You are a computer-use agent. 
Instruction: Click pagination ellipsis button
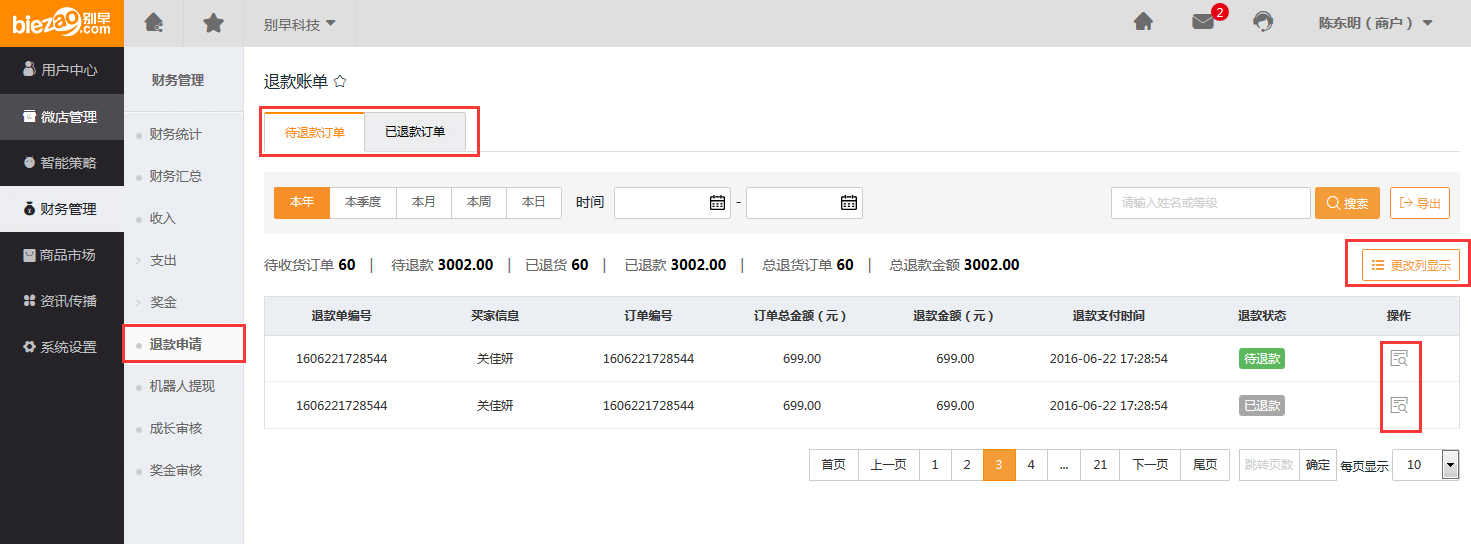point(1064,465)
